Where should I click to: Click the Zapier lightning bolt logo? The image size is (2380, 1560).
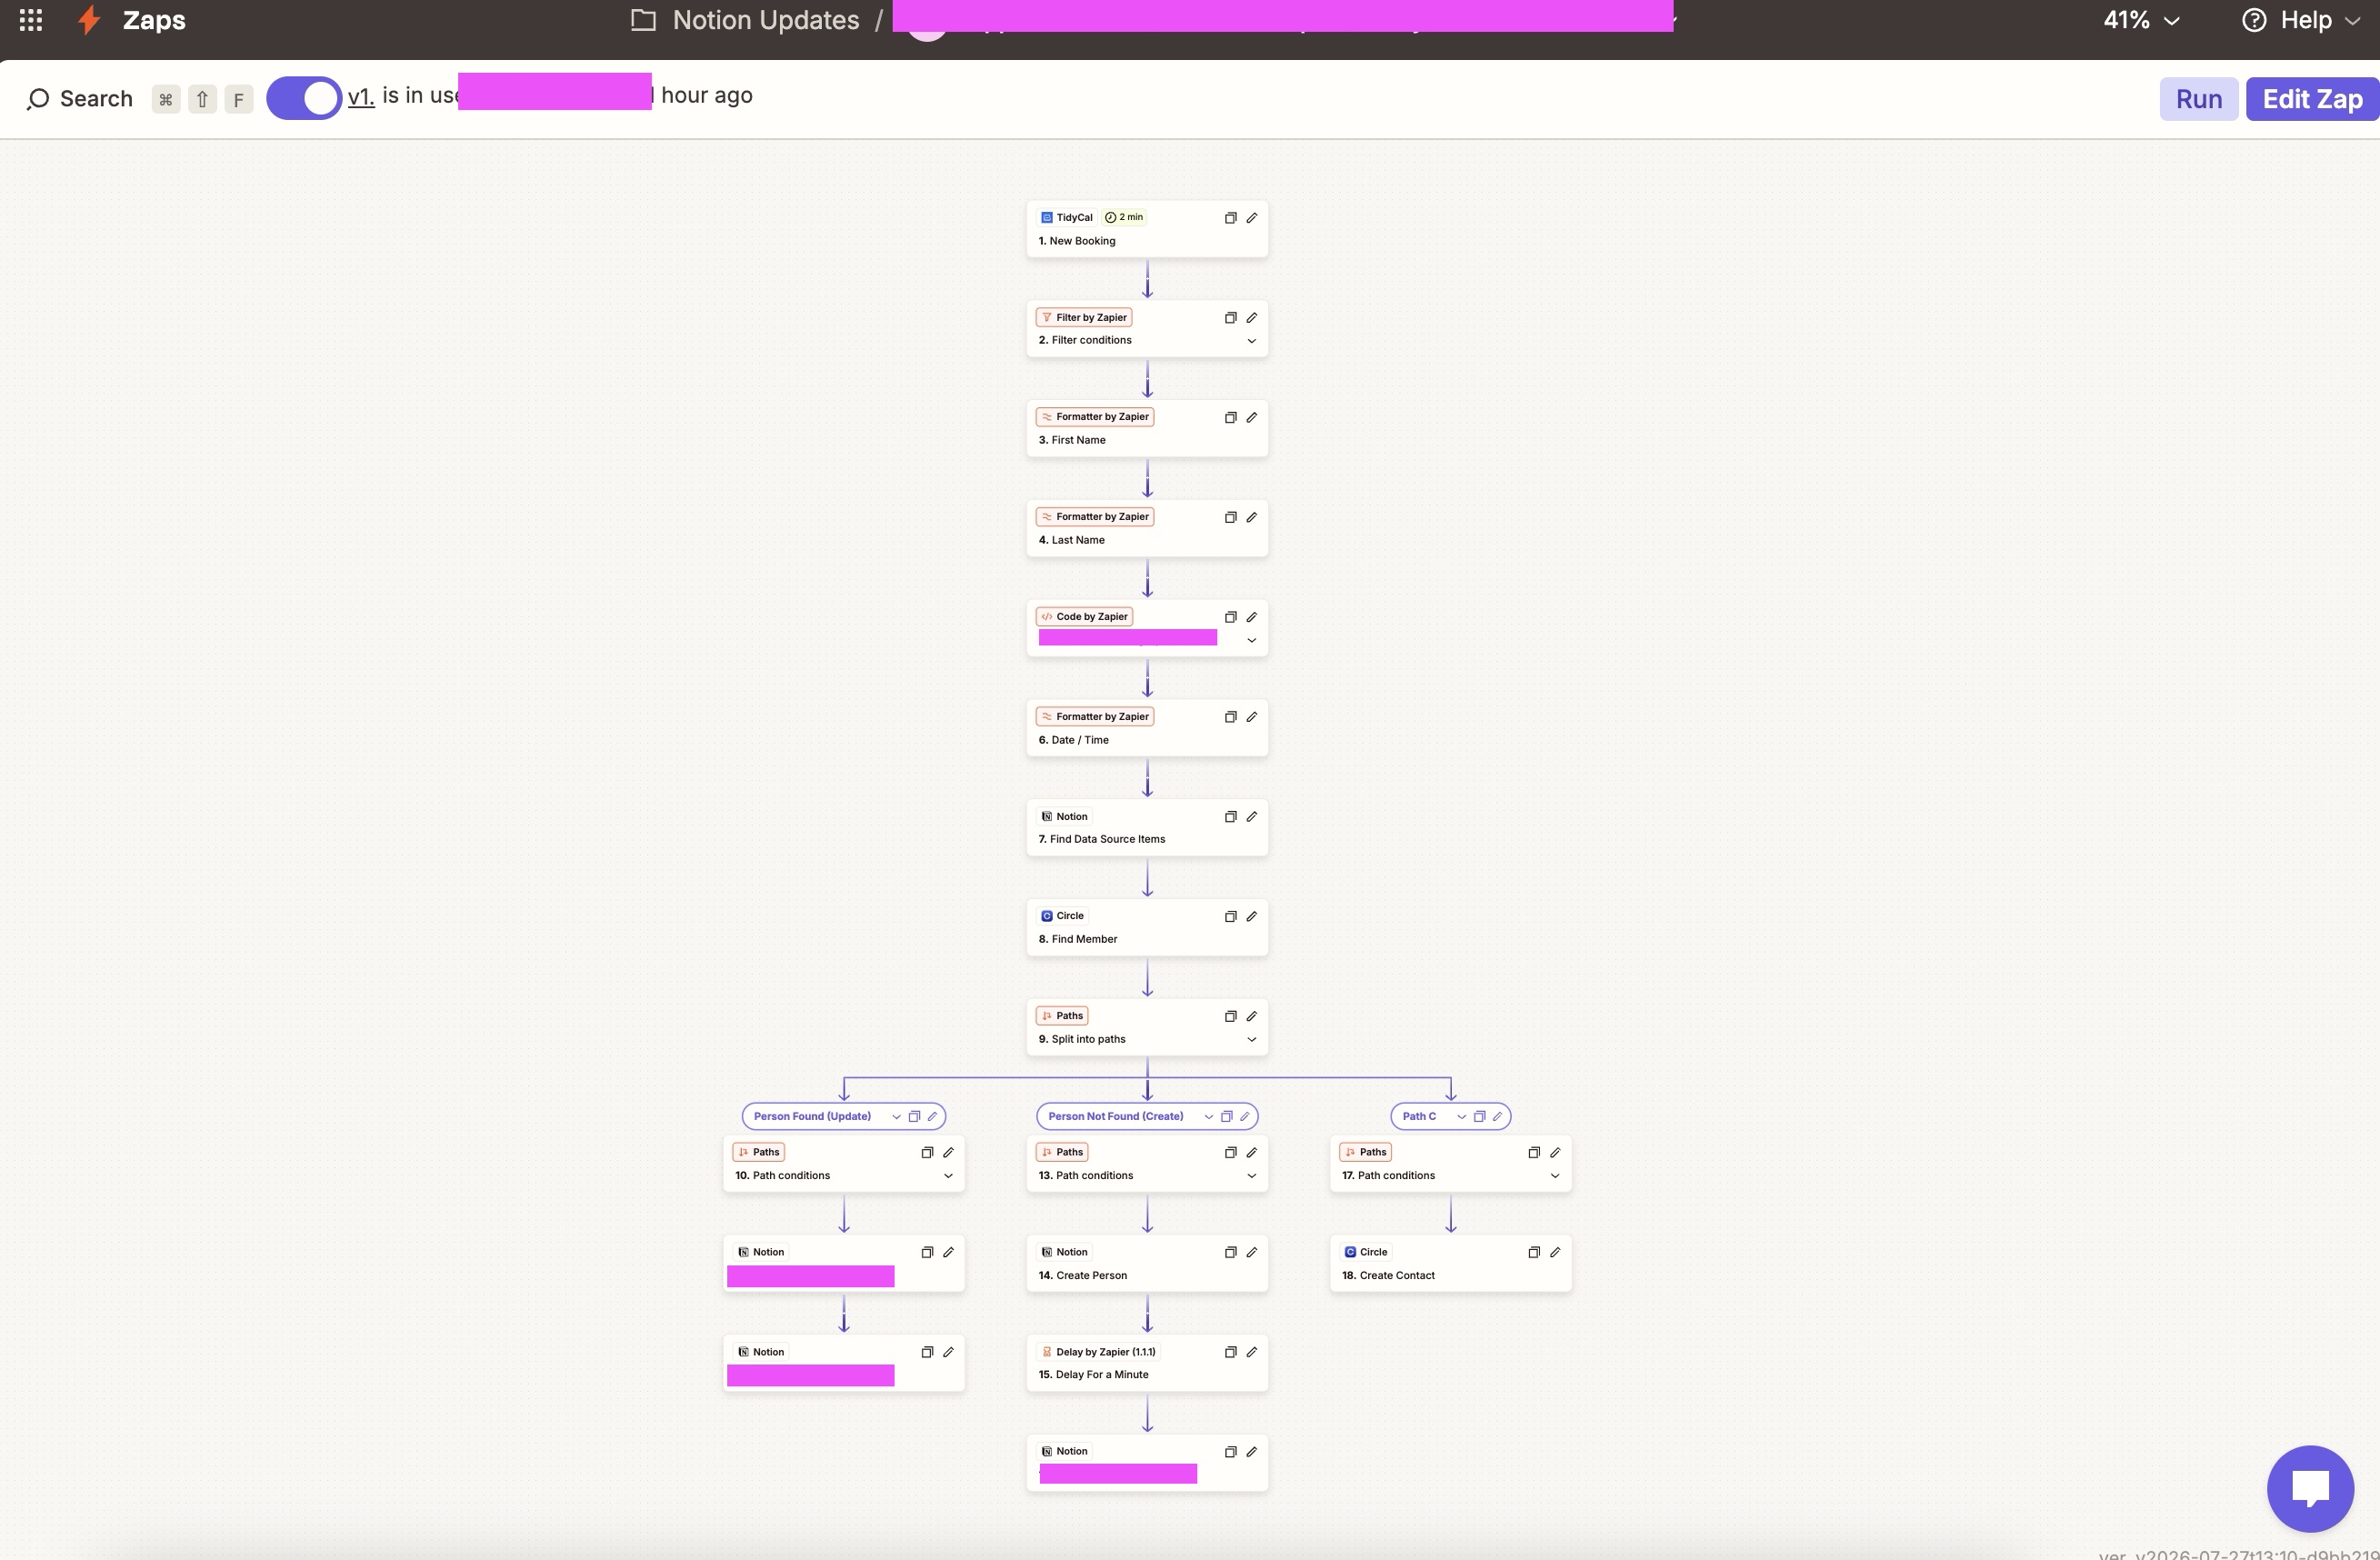click(x=89, y=20)
